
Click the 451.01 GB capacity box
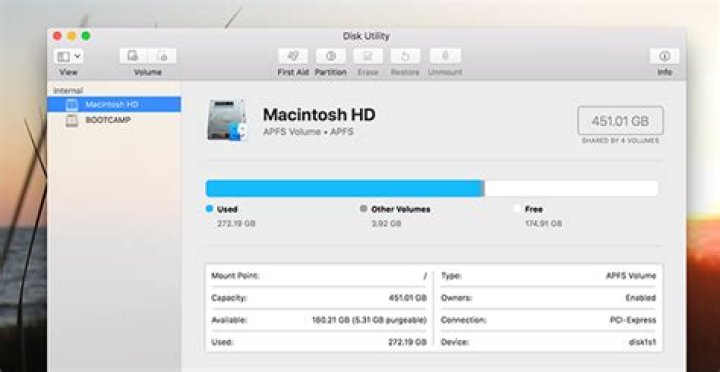click(620, 121)
